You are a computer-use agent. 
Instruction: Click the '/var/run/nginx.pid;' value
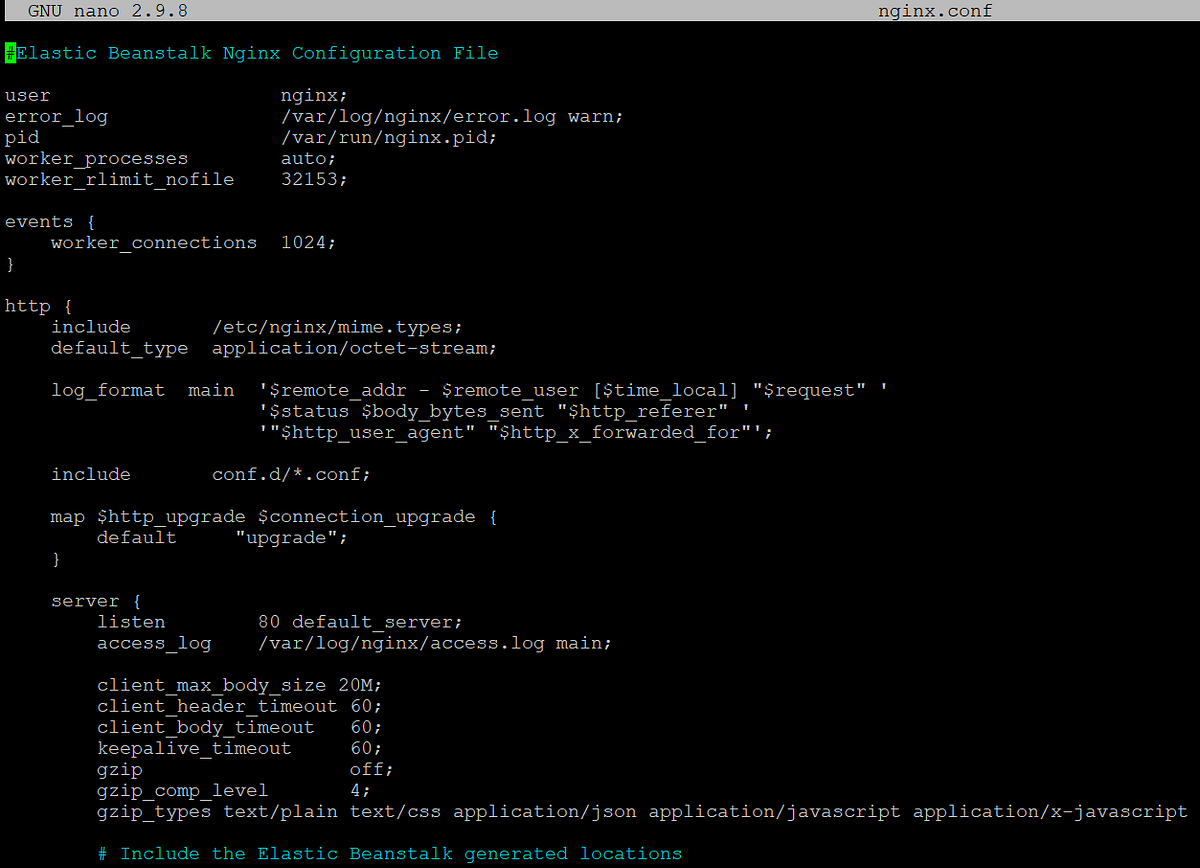[389, 138]
